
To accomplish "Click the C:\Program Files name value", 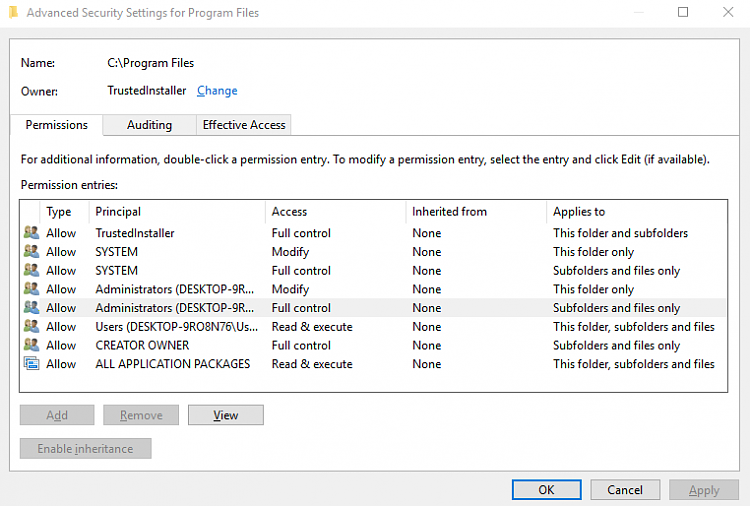I will pos(151,63).
